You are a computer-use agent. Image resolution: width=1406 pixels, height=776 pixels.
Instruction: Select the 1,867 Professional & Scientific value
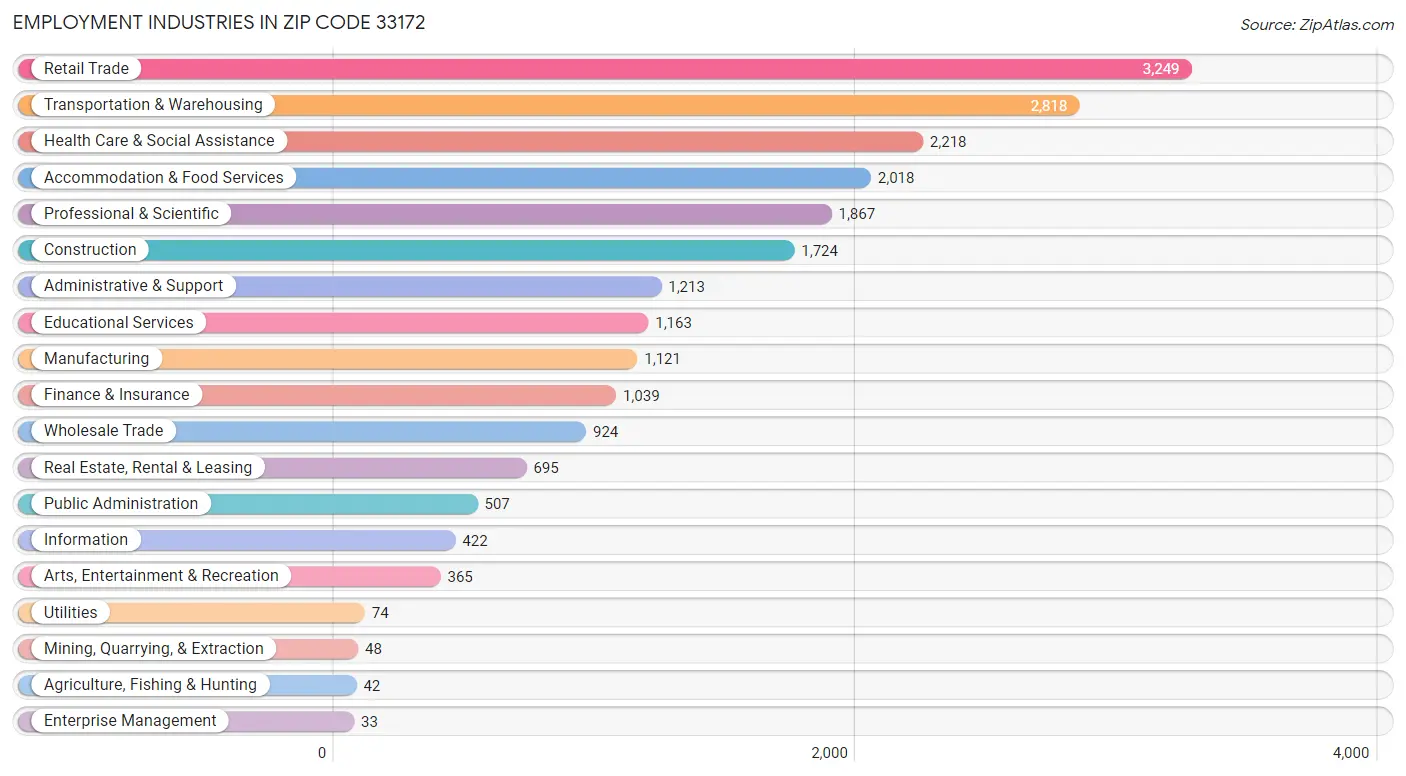point(857,214)
